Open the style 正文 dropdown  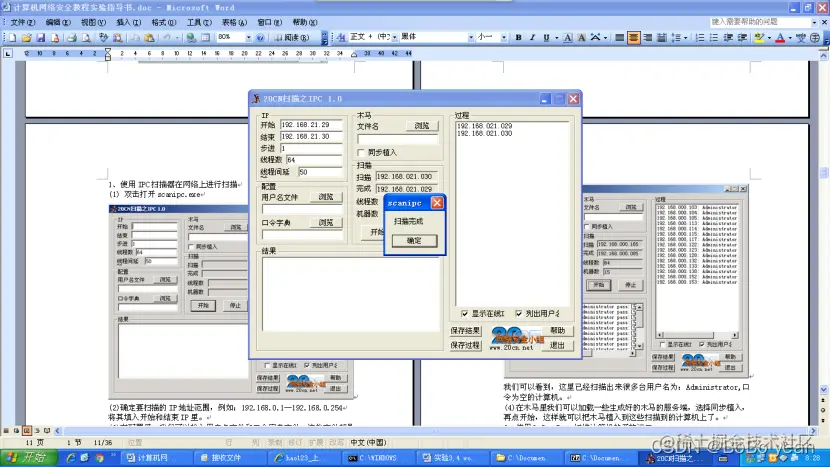pos(394,37)
